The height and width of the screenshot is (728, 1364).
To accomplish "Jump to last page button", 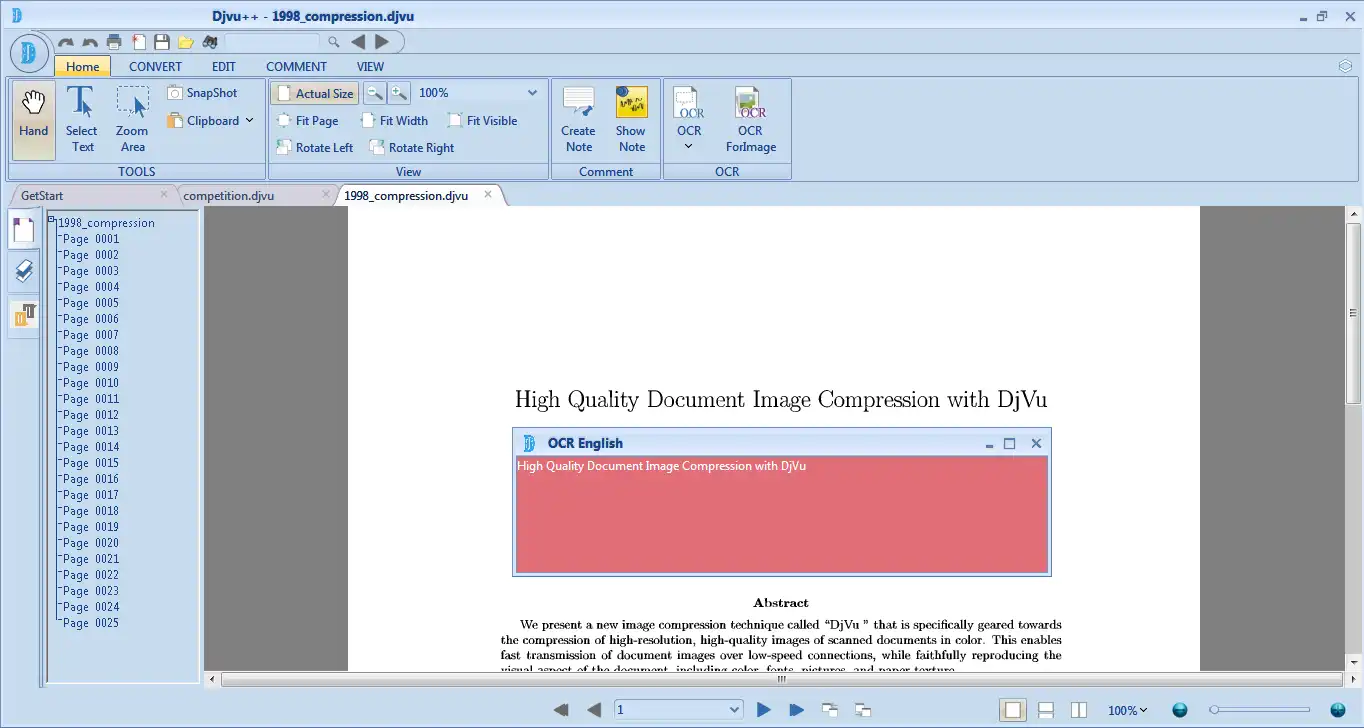I will [797, 710].
